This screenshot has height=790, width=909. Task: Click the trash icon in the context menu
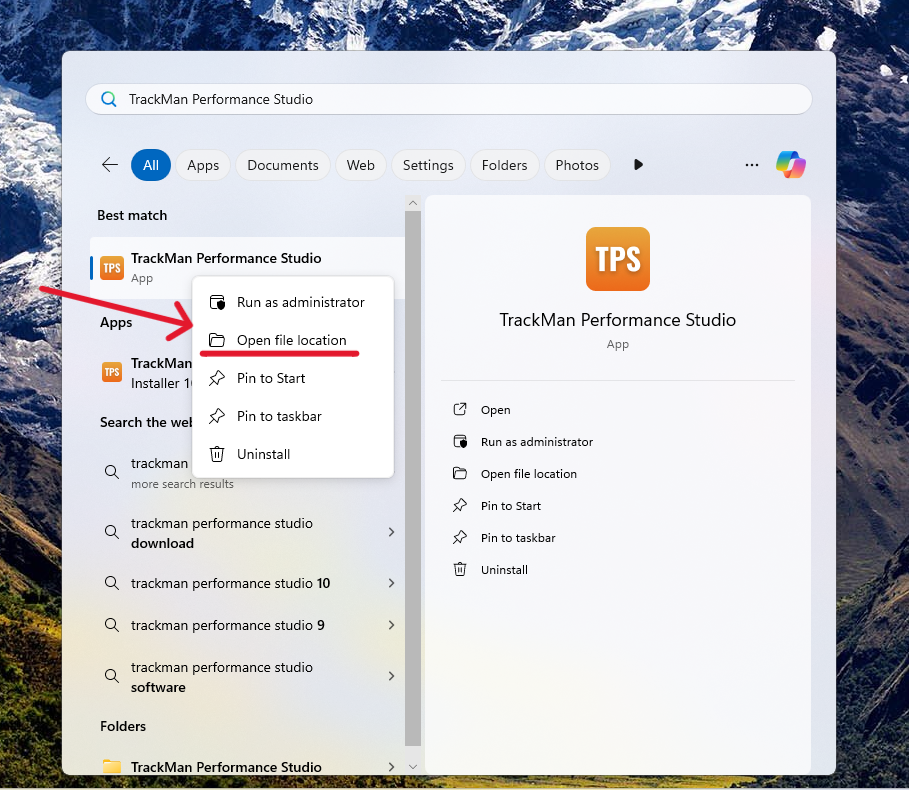[x=217, y=454]
